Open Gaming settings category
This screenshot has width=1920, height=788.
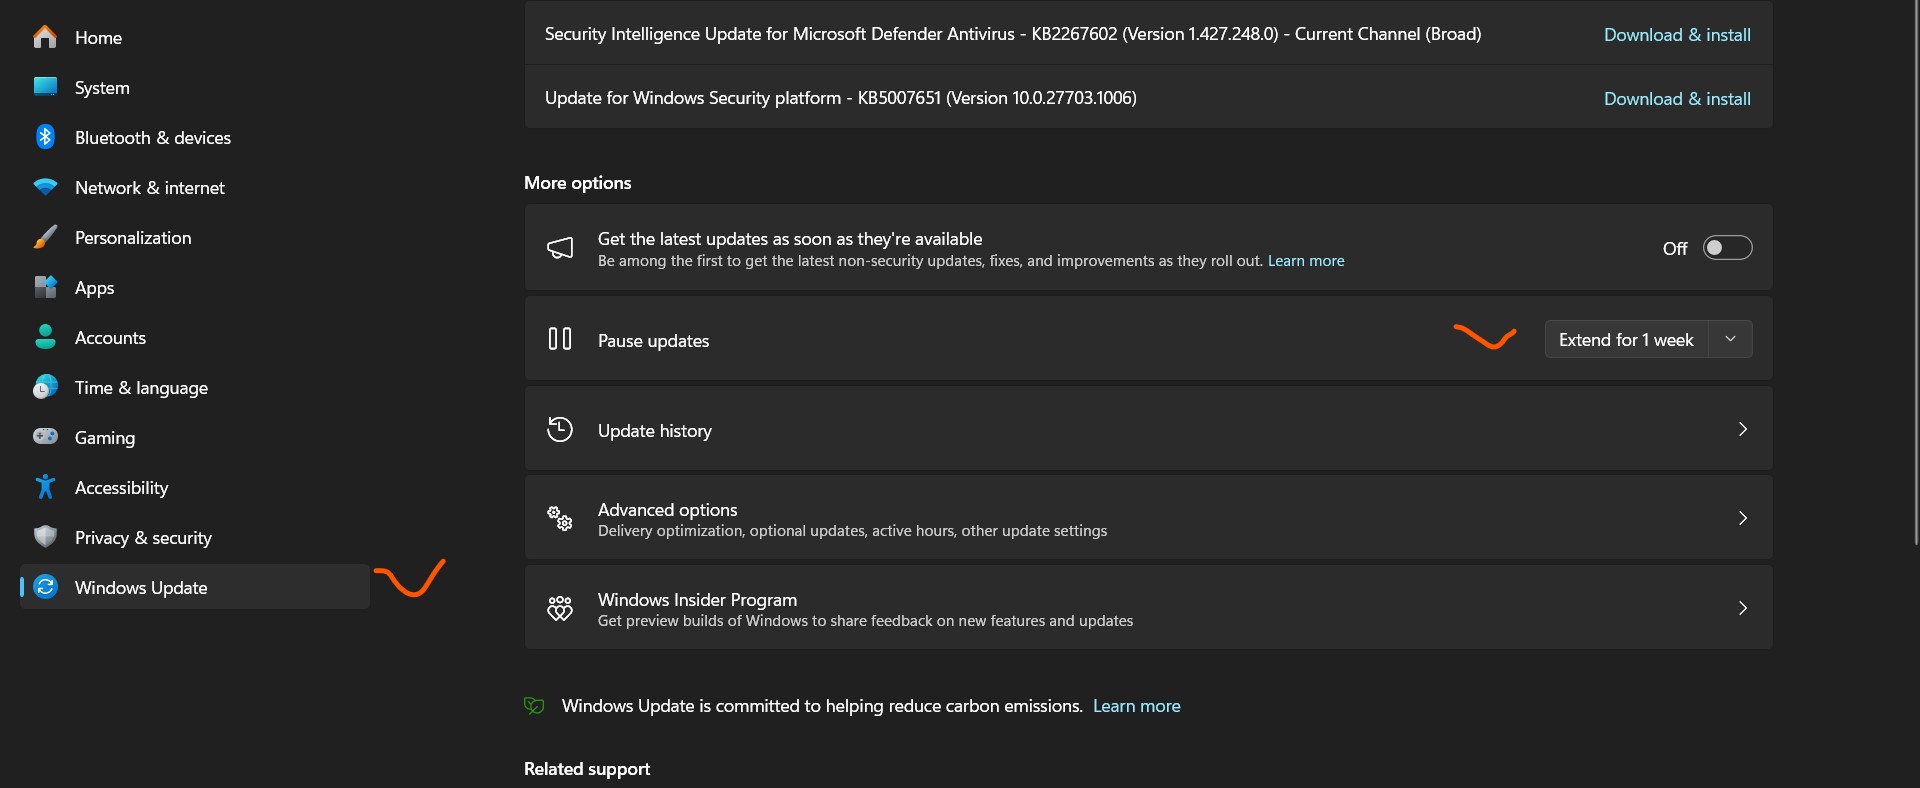[195, 437]
